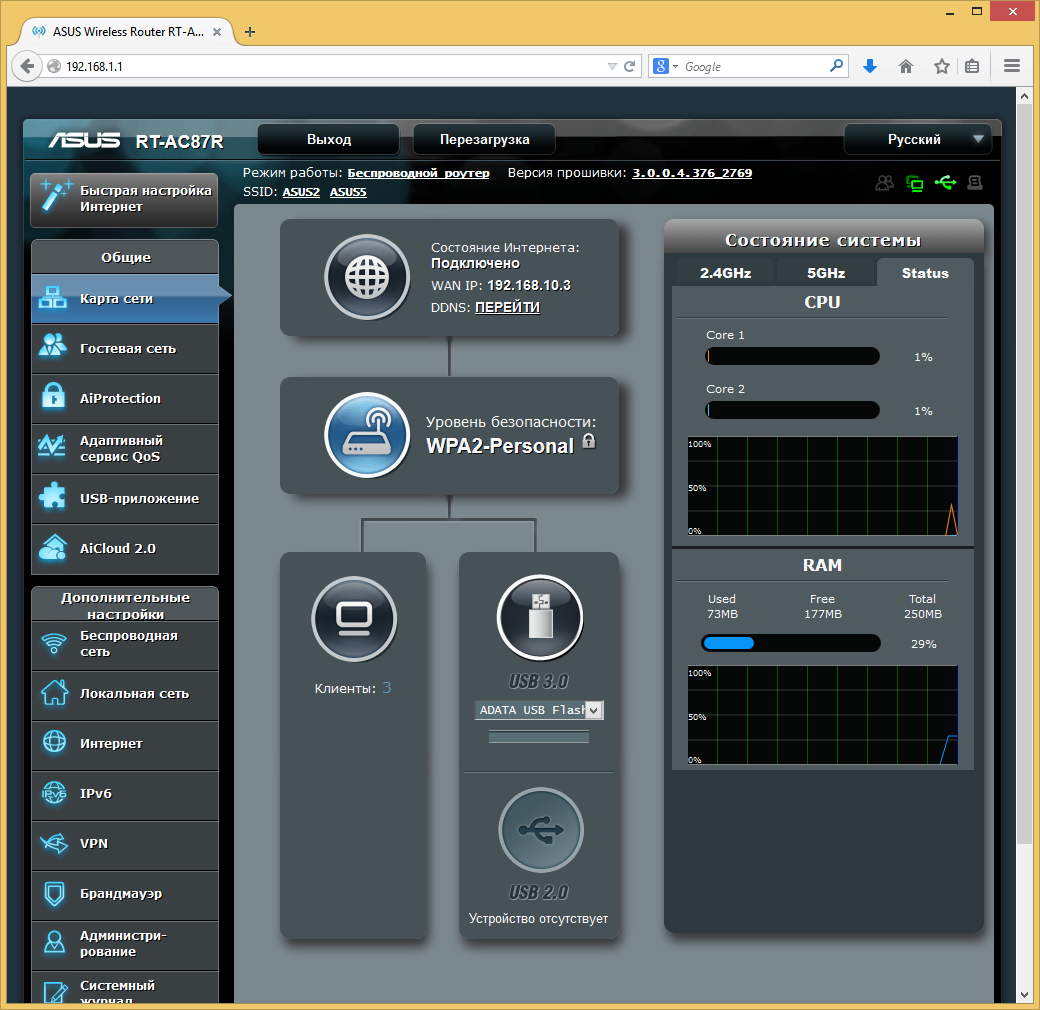The height and width of the screenshot is (1010, 1040).
Task: Open AiCloud 2.0 menu item
Action: [125, 549]
